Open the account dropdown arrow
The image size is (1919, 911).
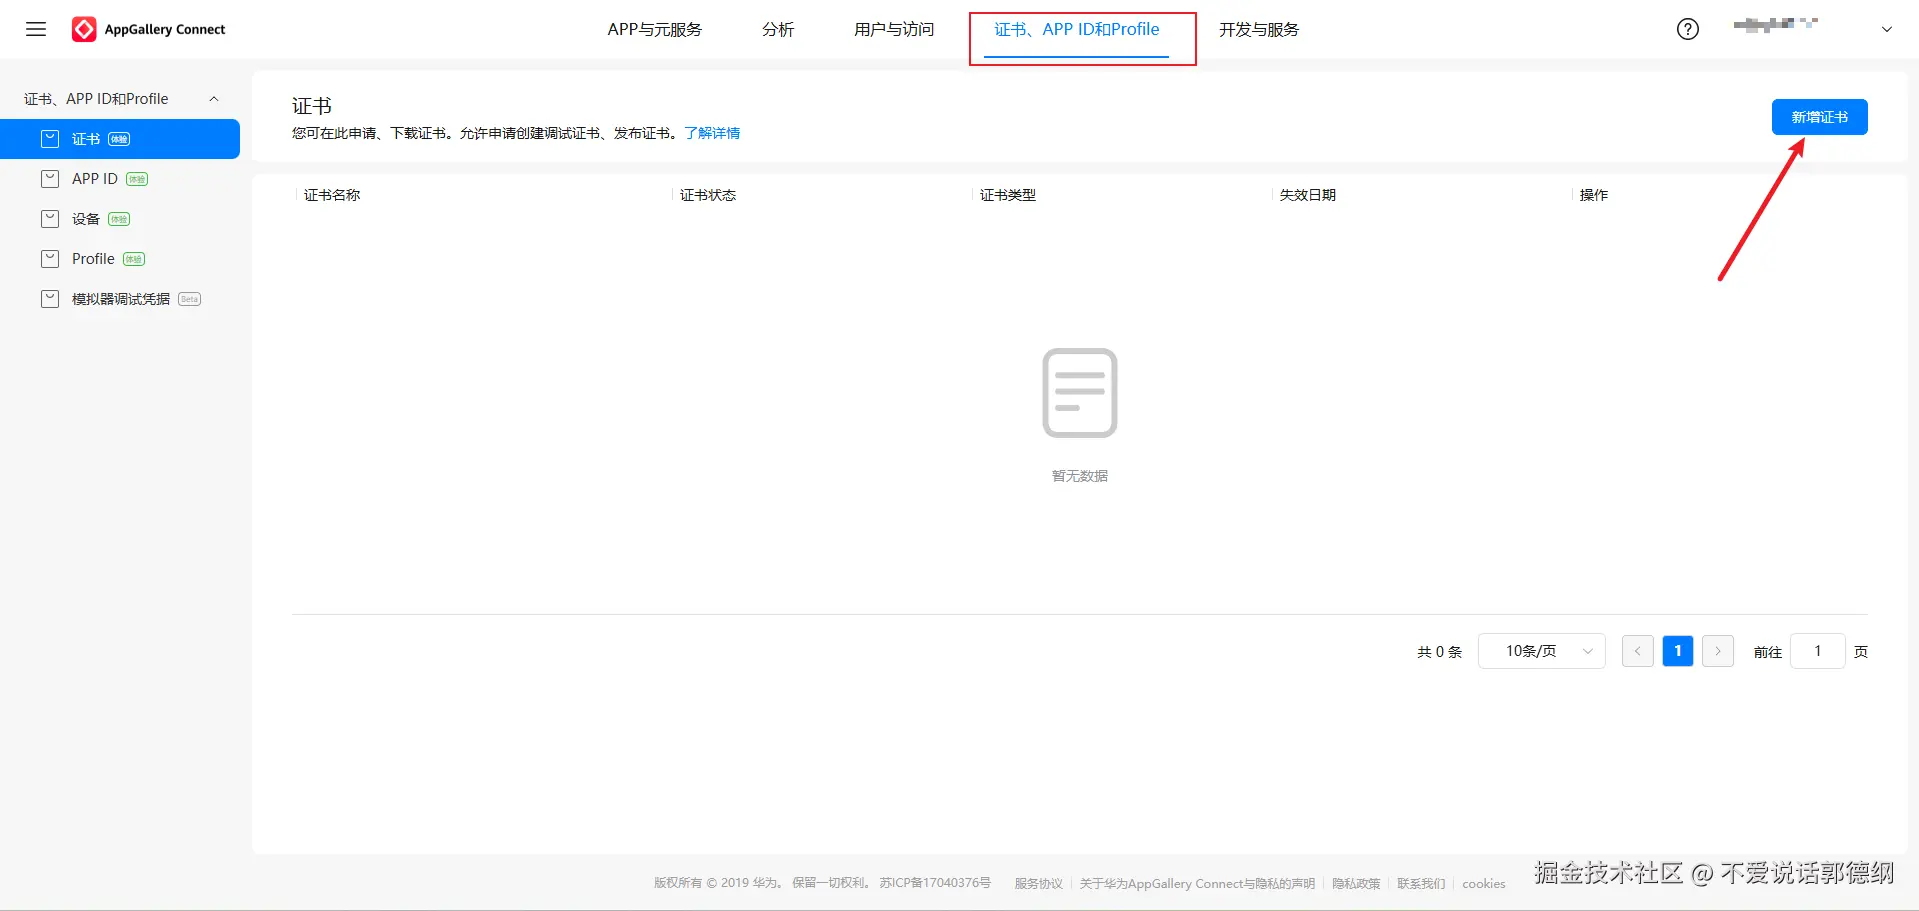[1887, 29]
